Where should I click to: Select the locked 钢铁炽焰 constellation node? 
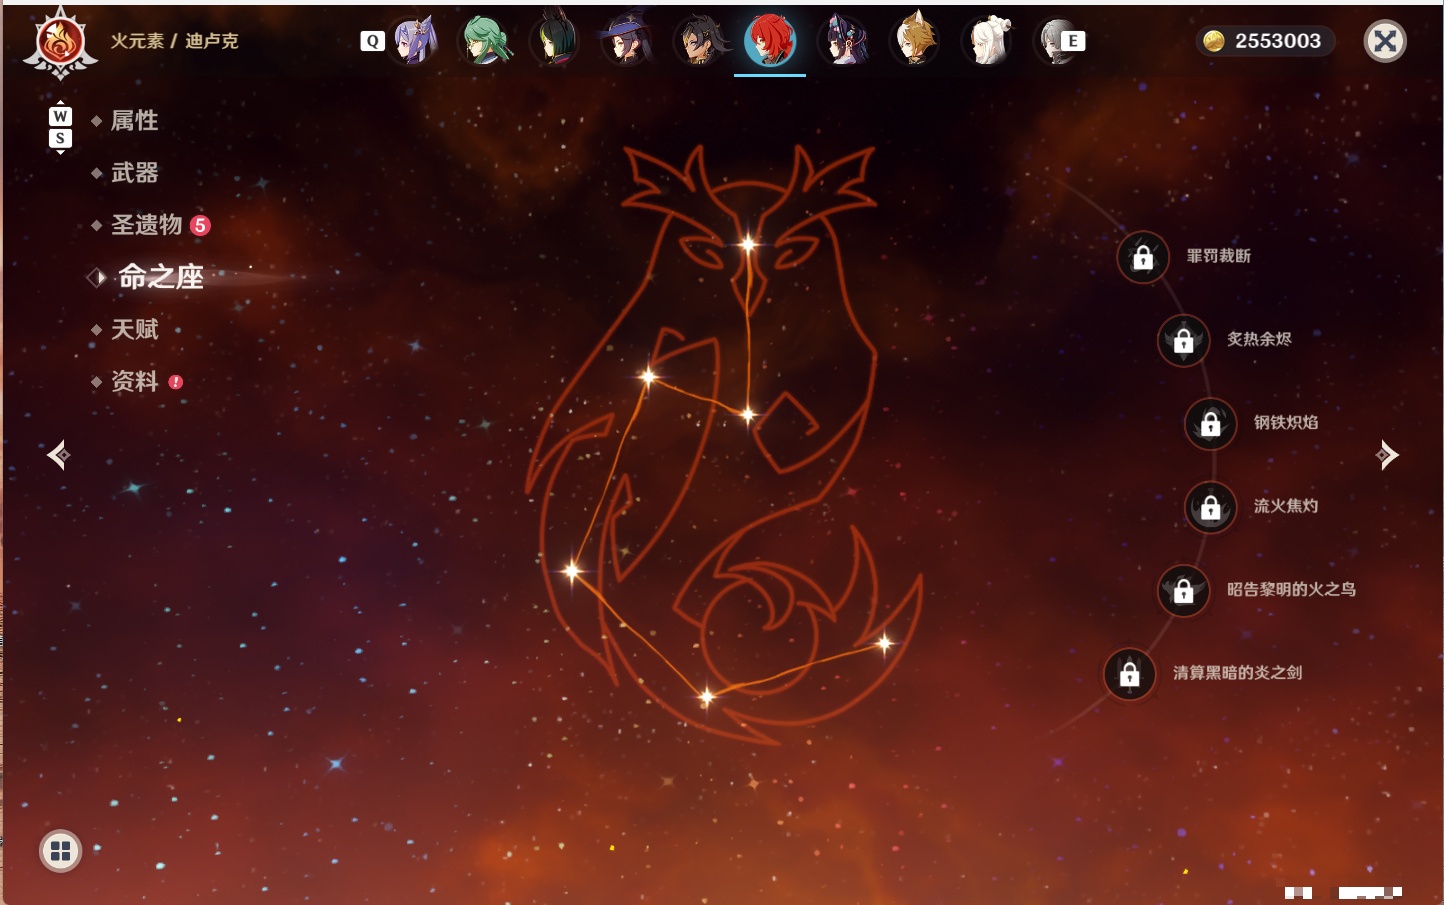1211,423
